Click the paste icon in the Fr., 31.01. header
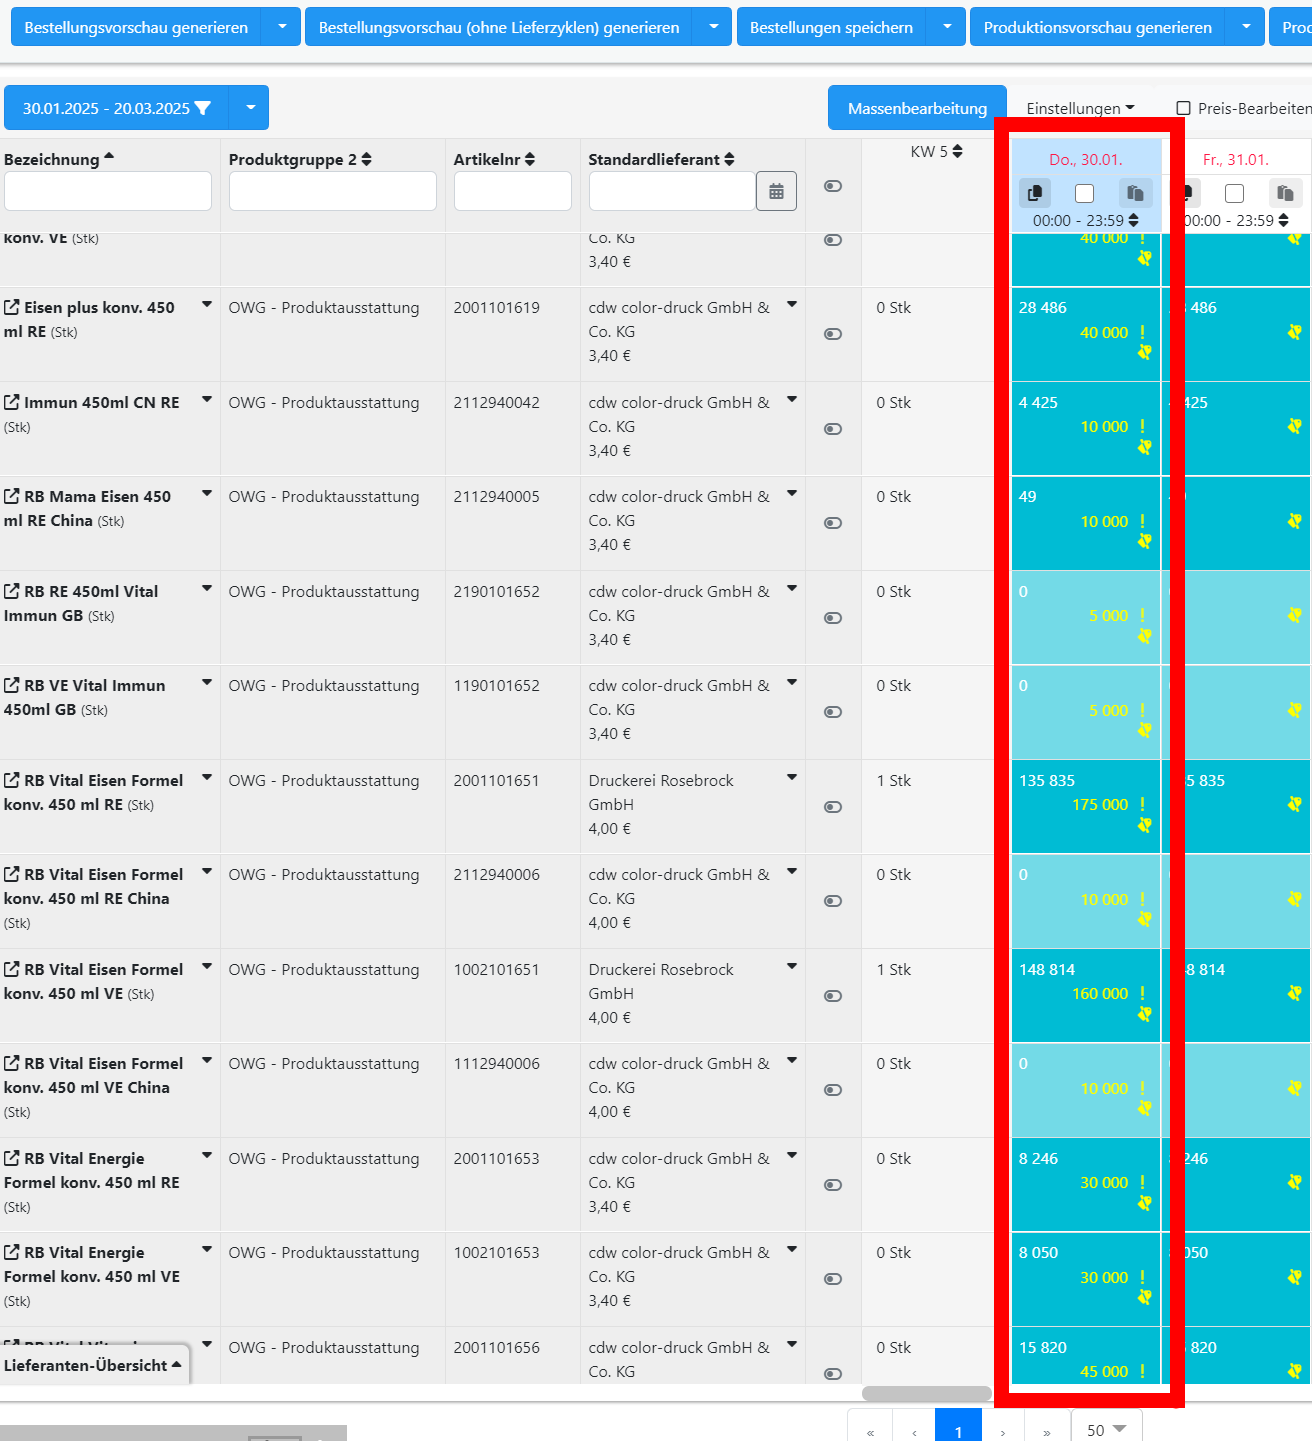This screenshot has height=1441, width=1312. point(1286,192)
